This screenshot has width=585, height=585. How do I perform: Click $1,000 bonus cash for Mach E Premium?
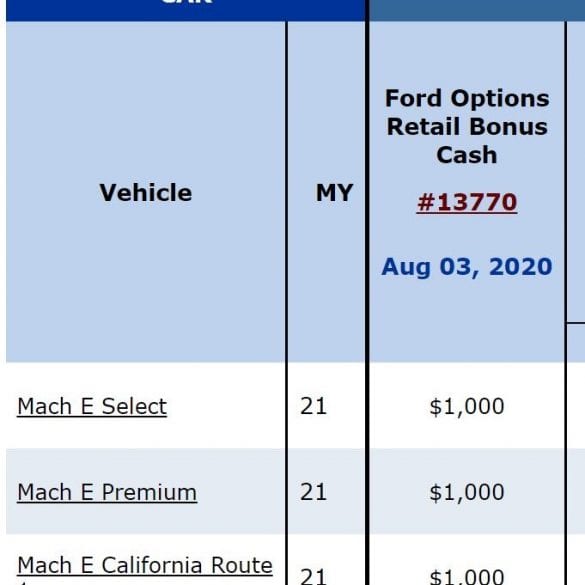pyautogui.click(x=467, y=492)
